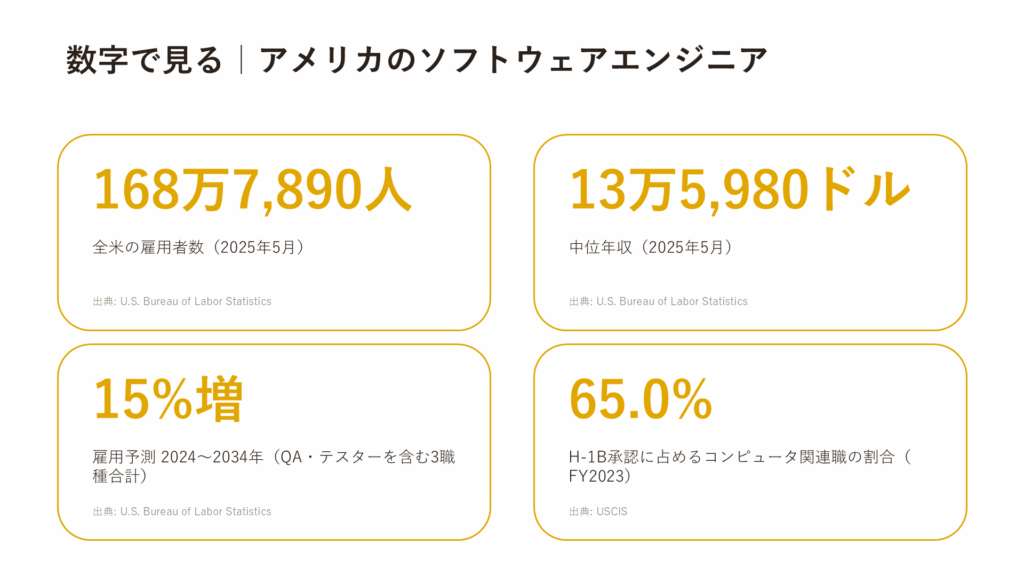This screenshot has width=1024, height=576.
Task: Click the FY2023） text in the H-1B card
Action: point(600,477)
